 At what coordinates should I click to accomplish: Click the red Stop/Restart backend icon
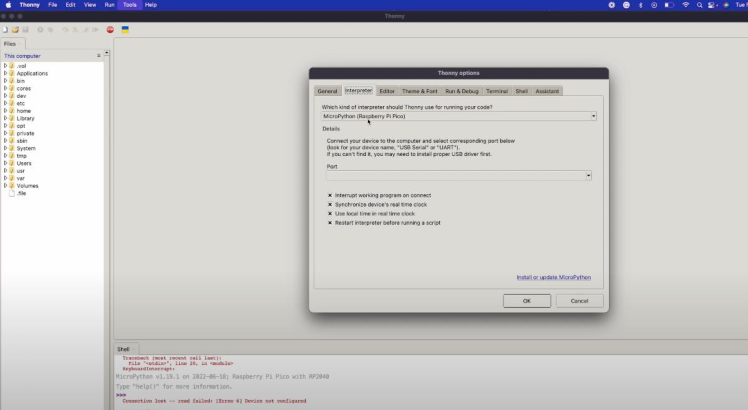[110, 30]
